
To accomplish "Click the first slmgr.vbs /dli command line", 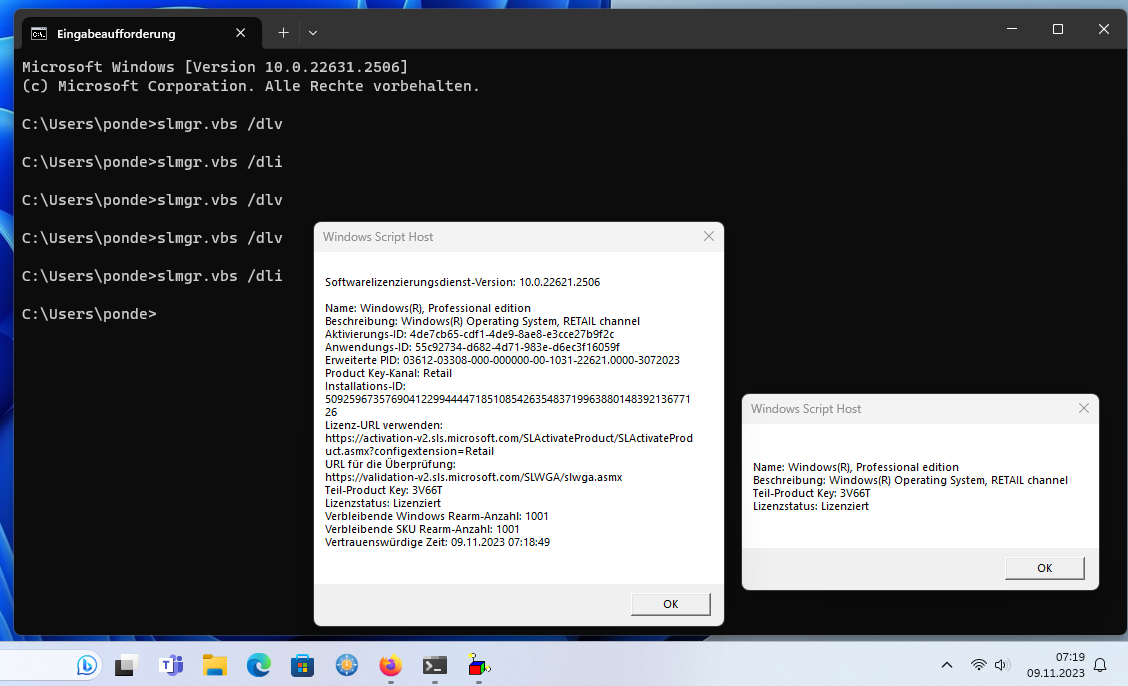I will [152, 162].
